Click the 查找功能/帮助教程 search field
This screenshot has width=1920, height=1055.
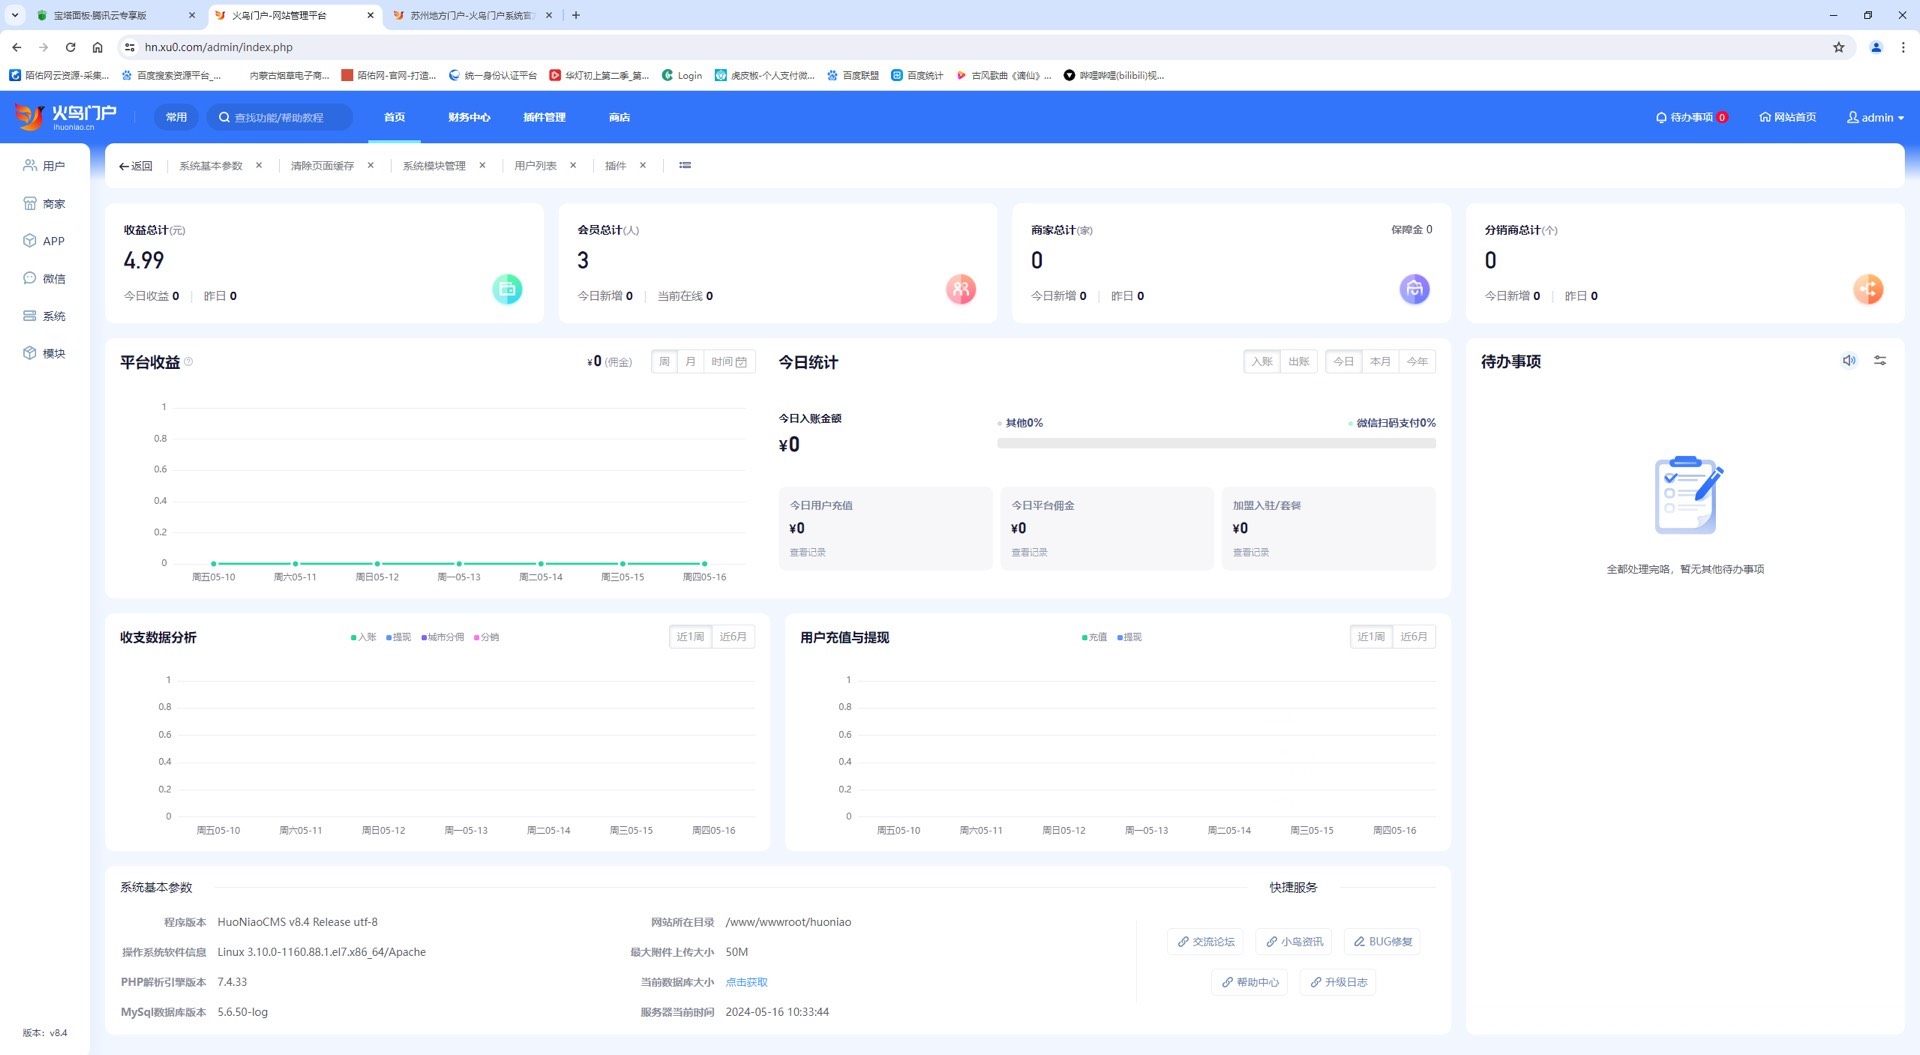[x=280, y=118]
